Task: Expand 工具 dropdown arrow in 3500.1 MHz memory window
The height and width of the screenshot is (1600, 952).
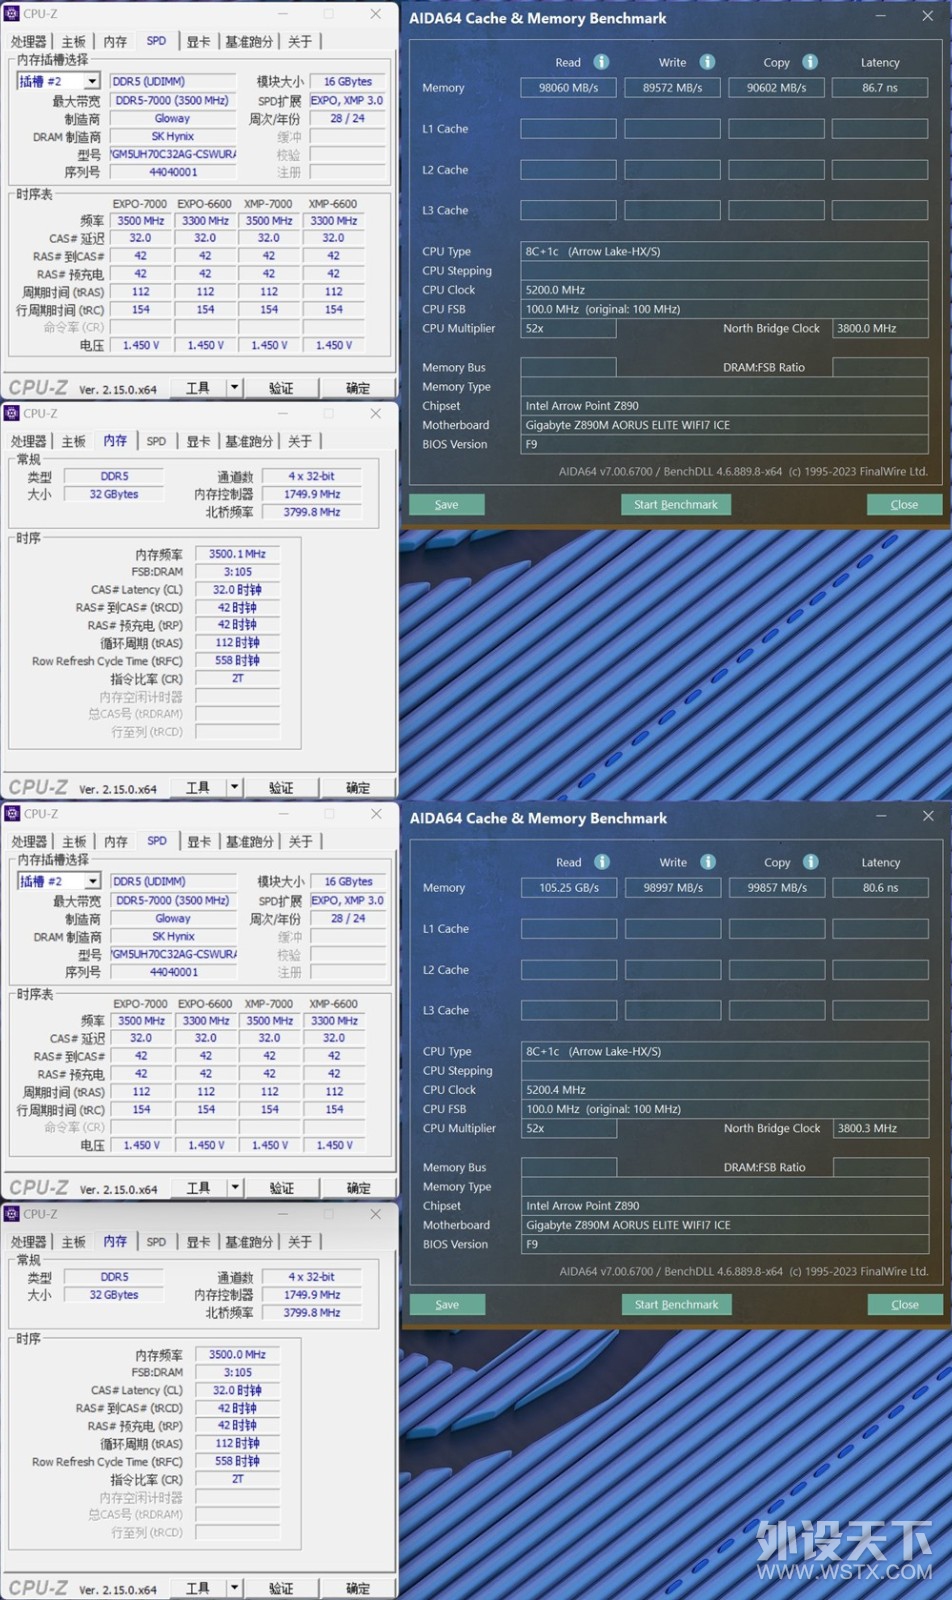Action: click(235, 788)
